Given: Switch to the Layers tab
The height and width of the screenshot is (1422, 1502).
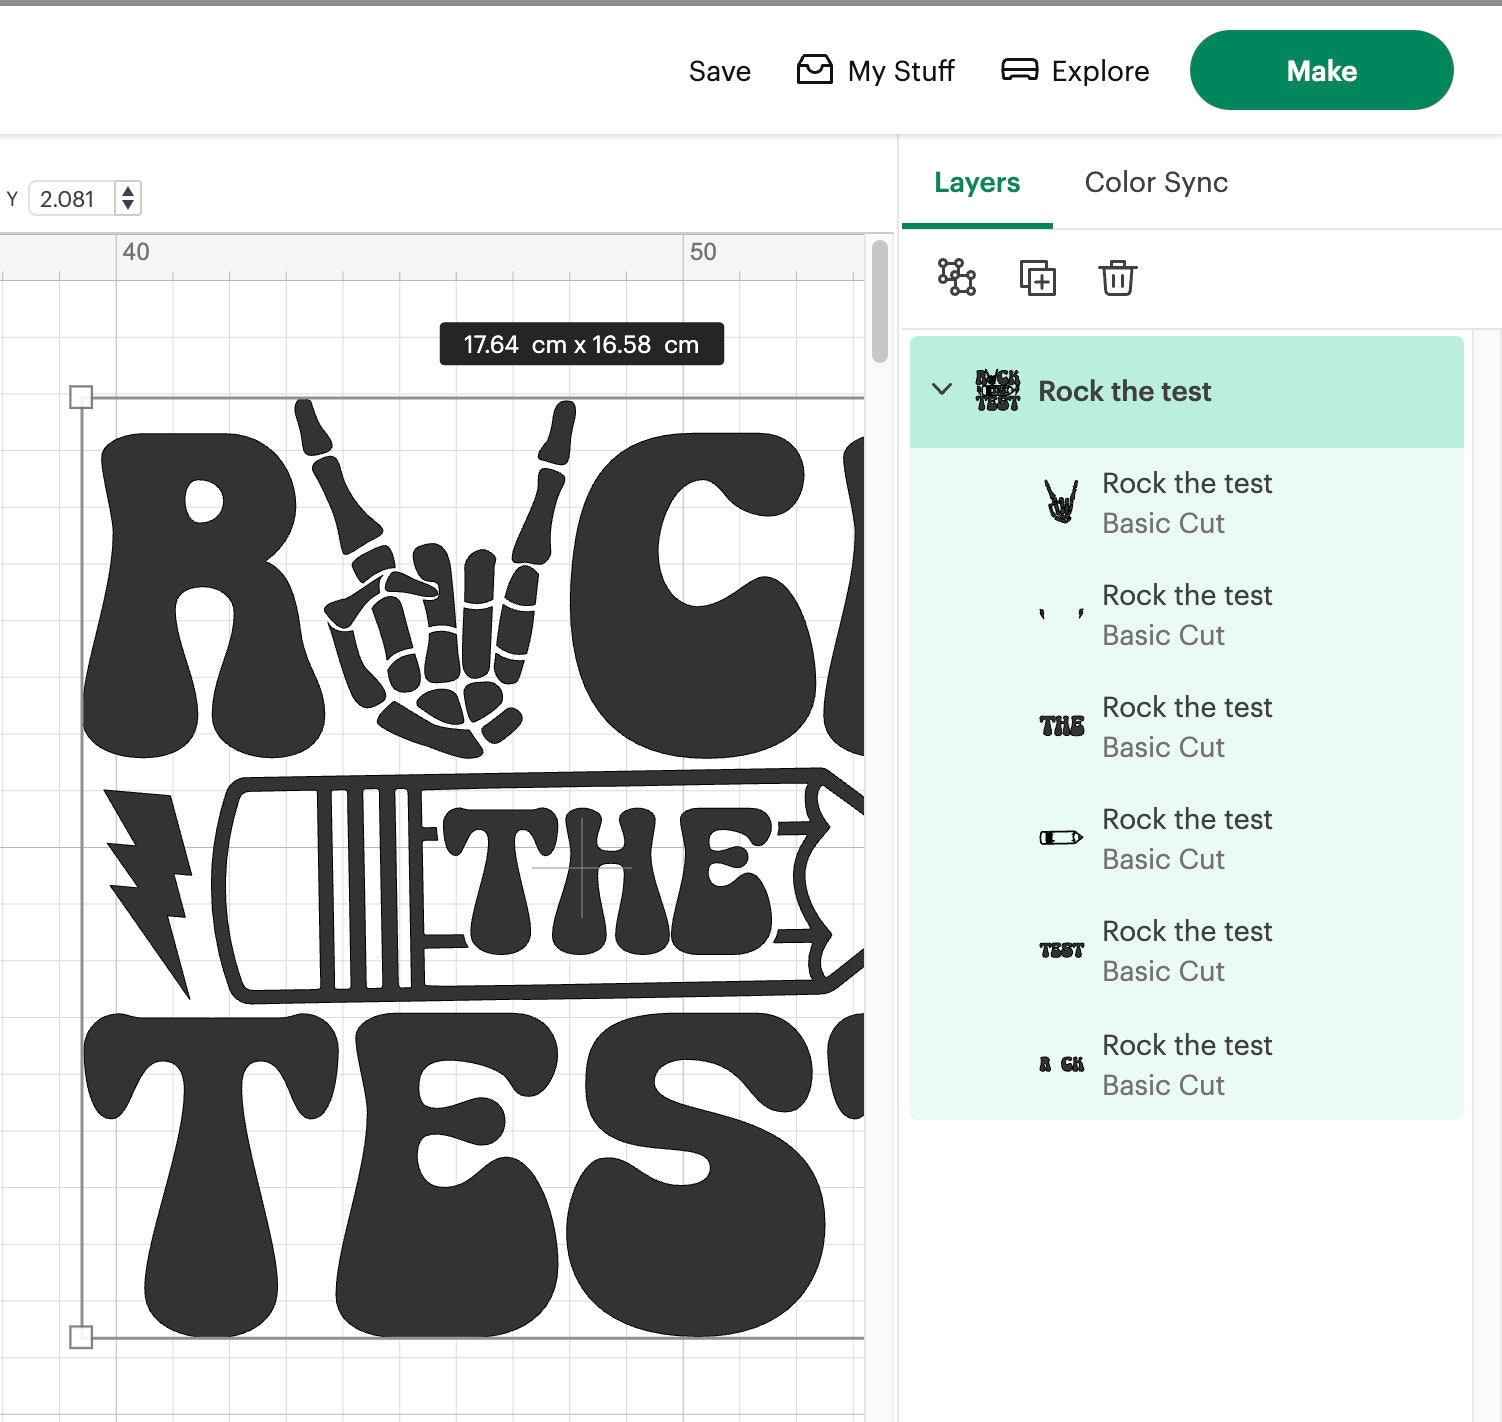Looking at the screenshot, I should (x=977, y=183).
